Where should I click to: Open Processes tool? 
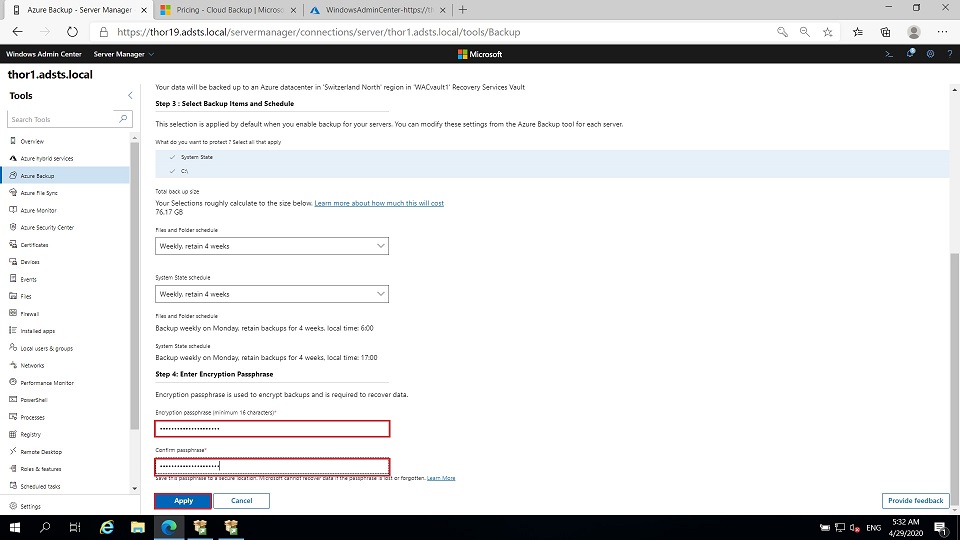tap(32, 418)
